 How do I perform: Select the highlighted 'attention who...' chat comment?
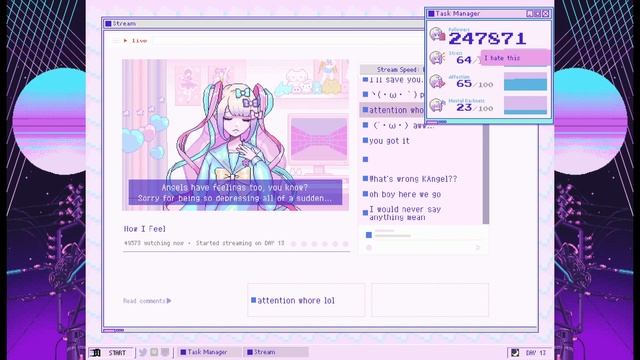[392, 110]
